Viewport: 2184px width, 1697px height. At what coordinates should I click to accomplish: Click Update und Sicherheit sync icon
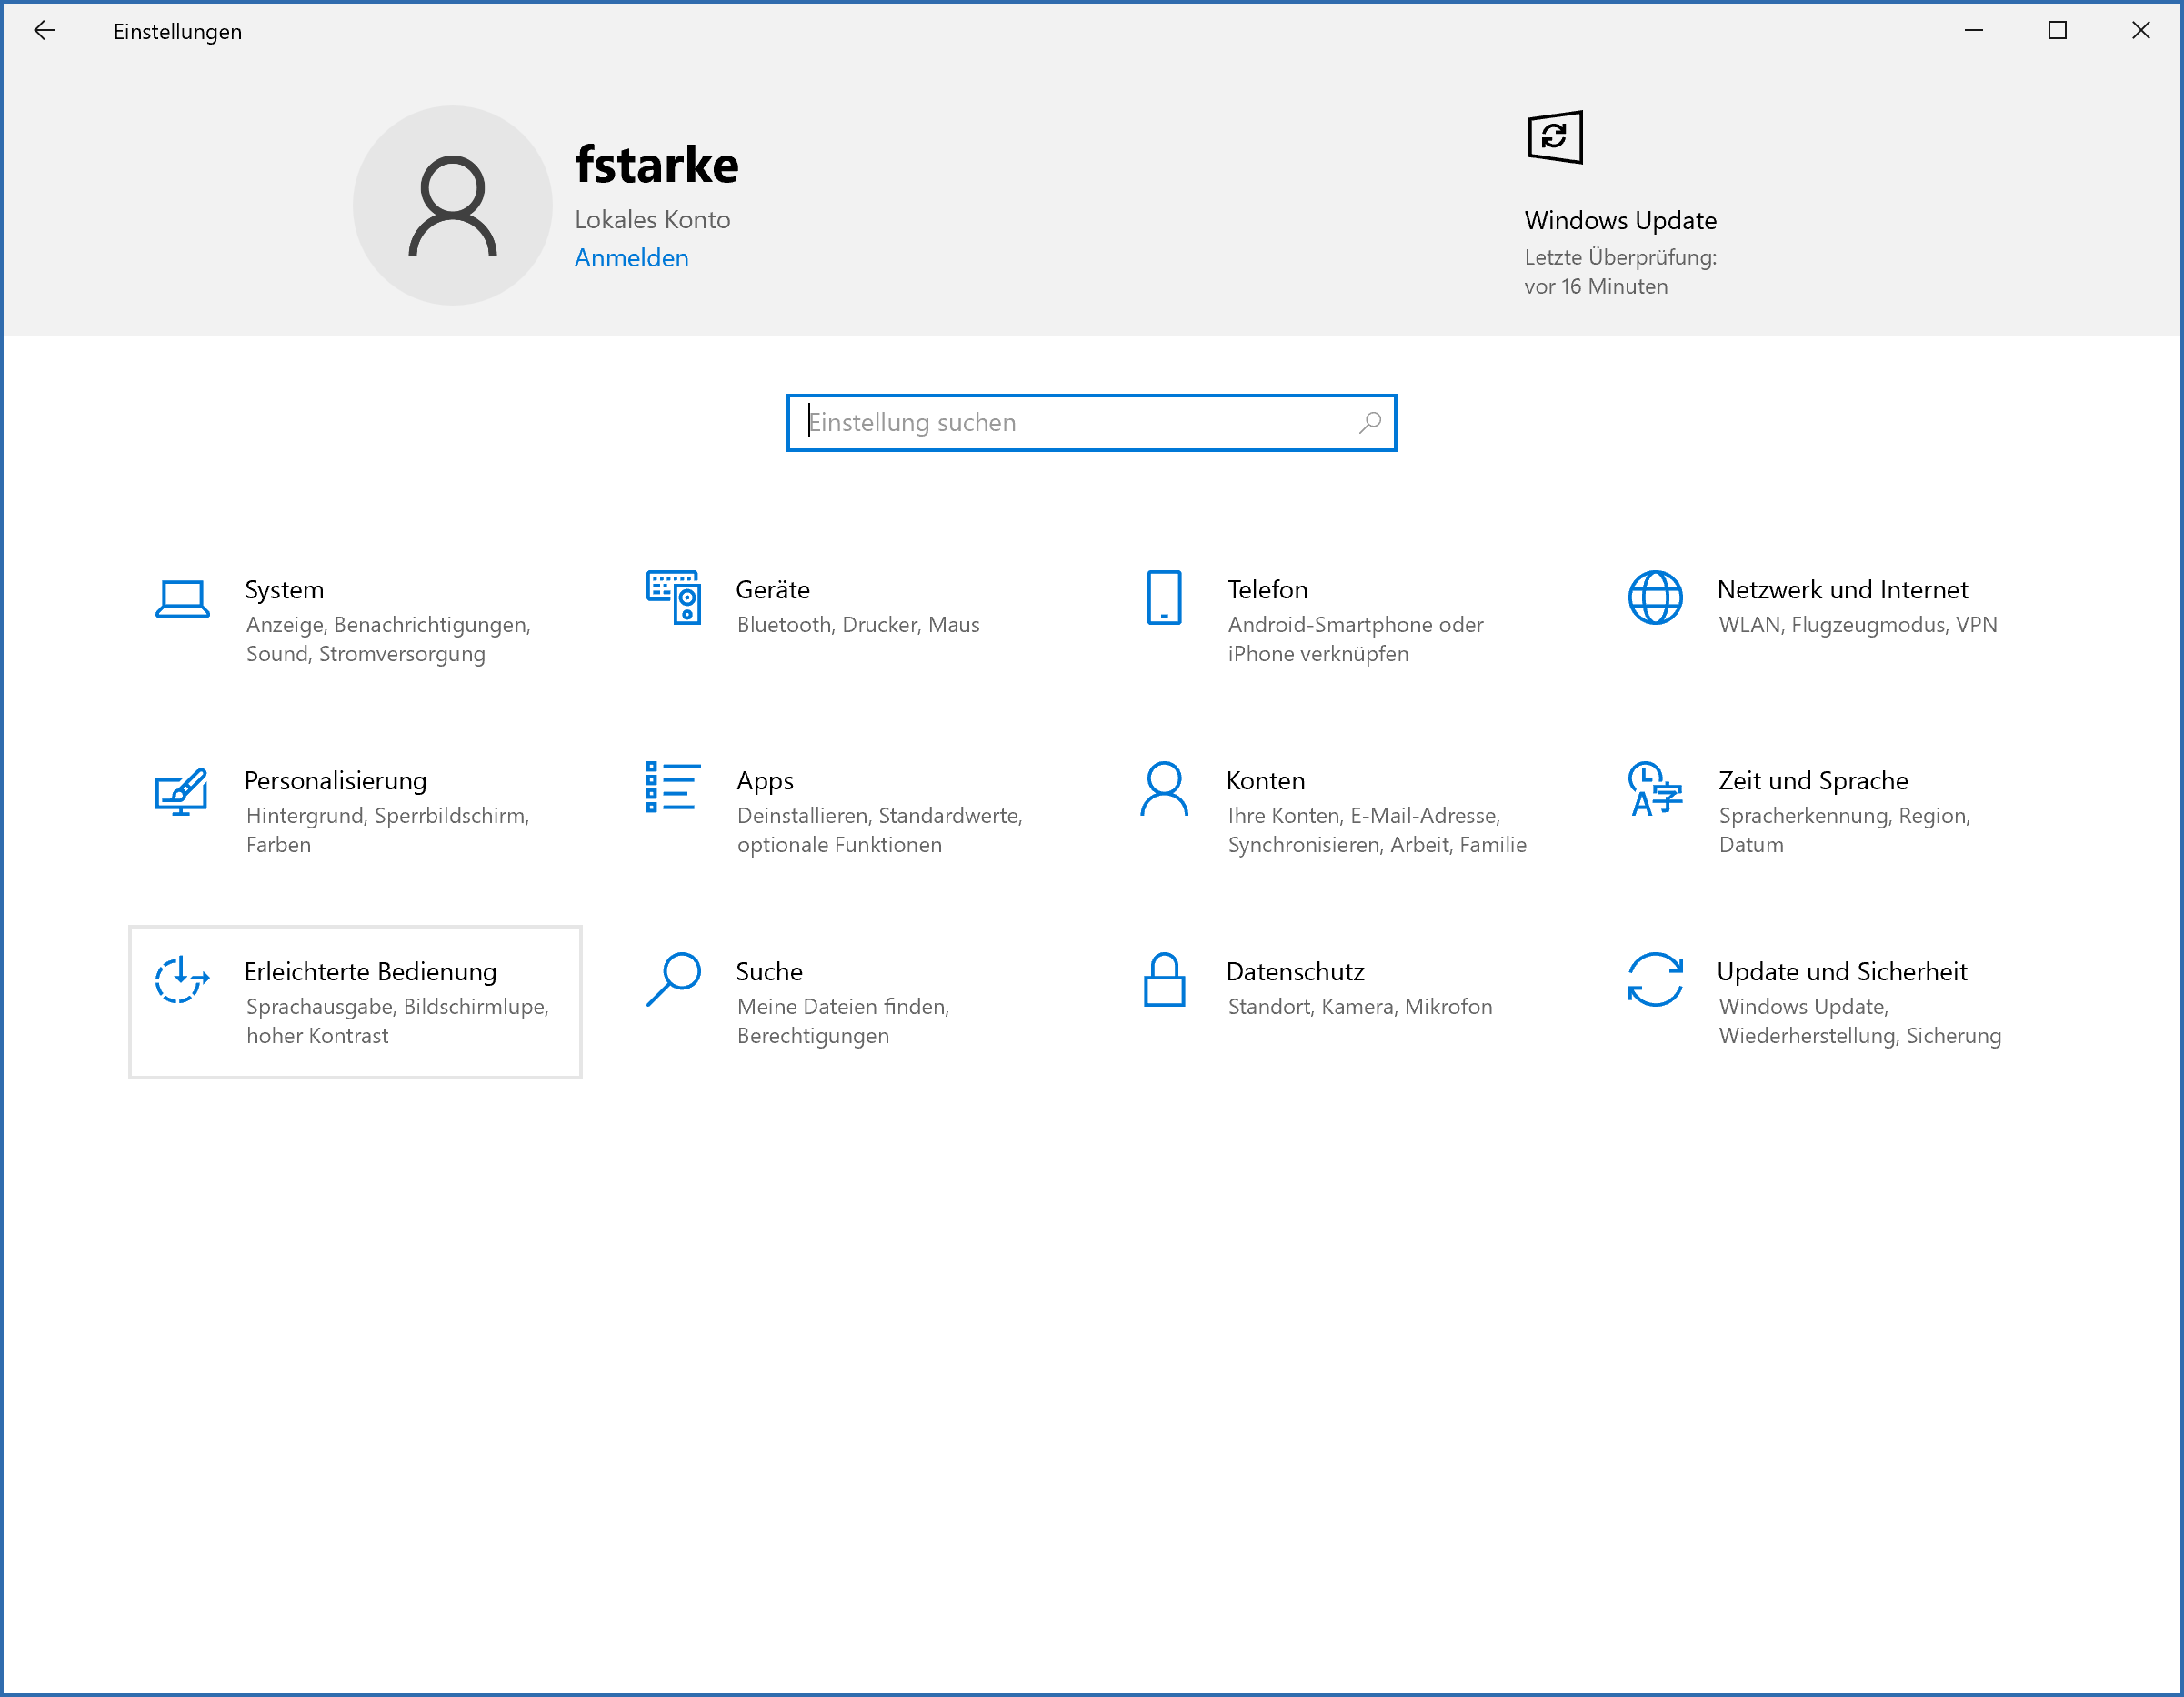[1655, 980]
